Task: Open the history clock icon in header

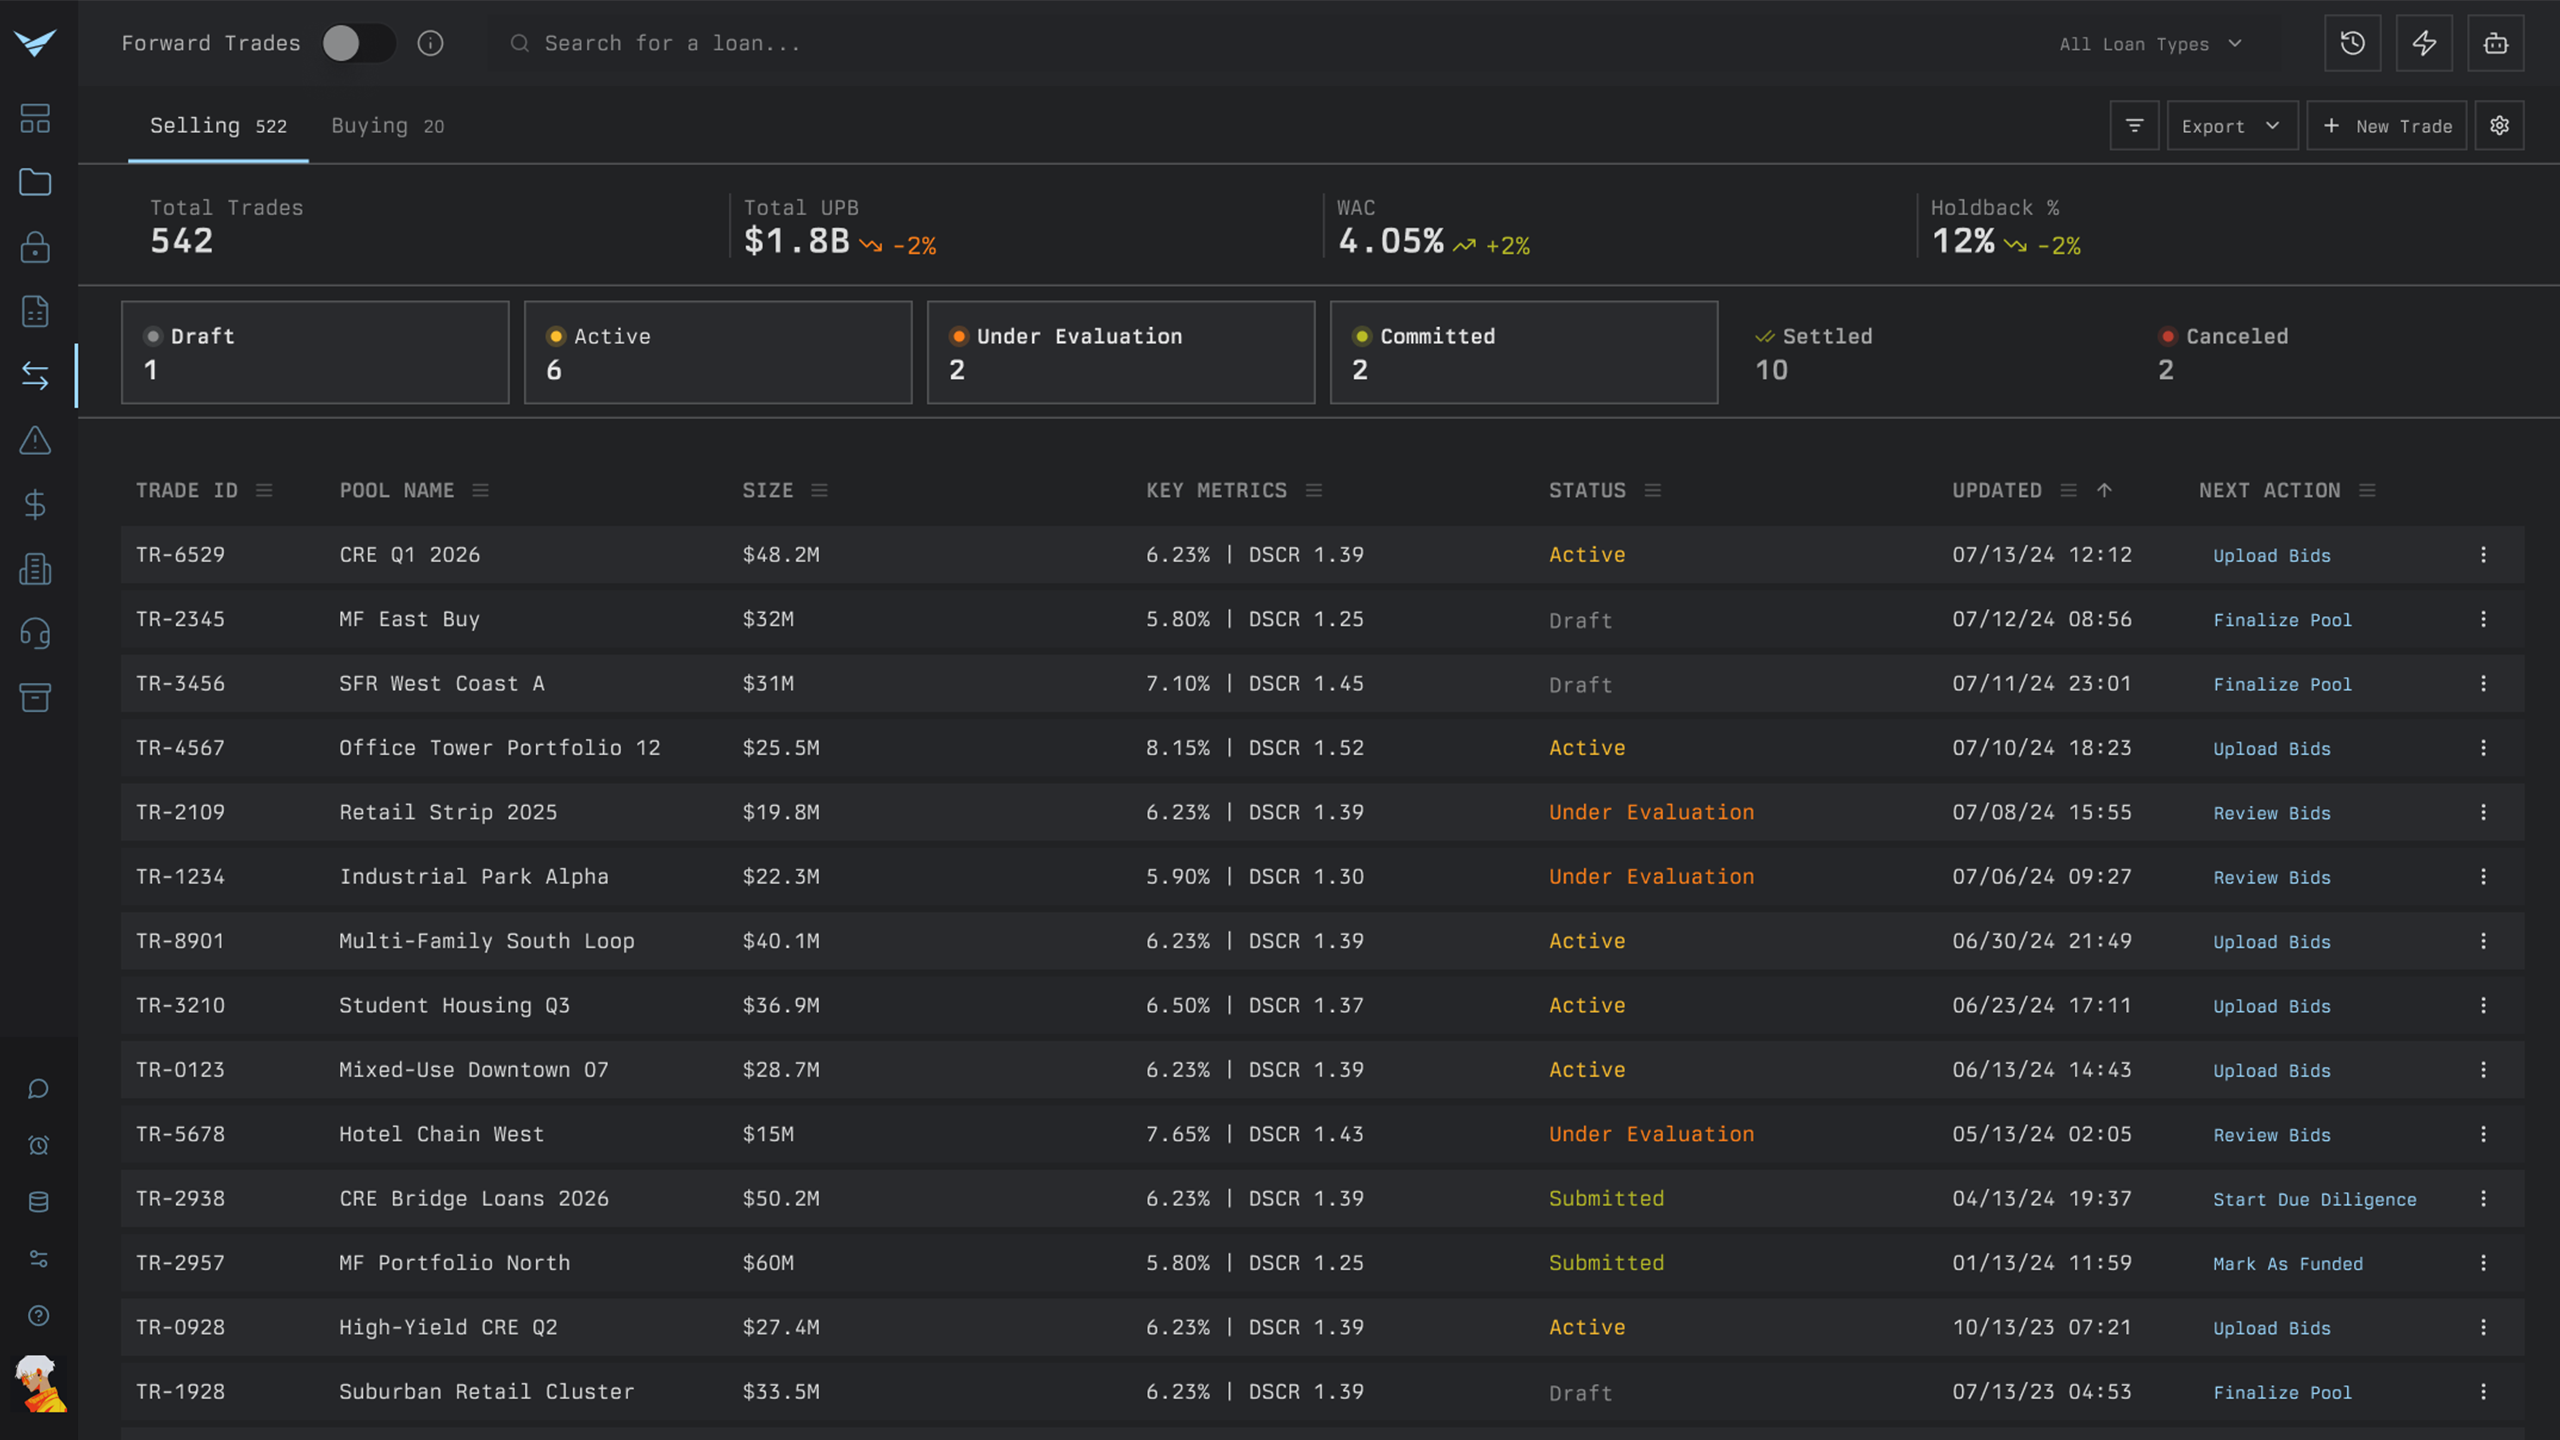Action: (x=2352, y=43)
